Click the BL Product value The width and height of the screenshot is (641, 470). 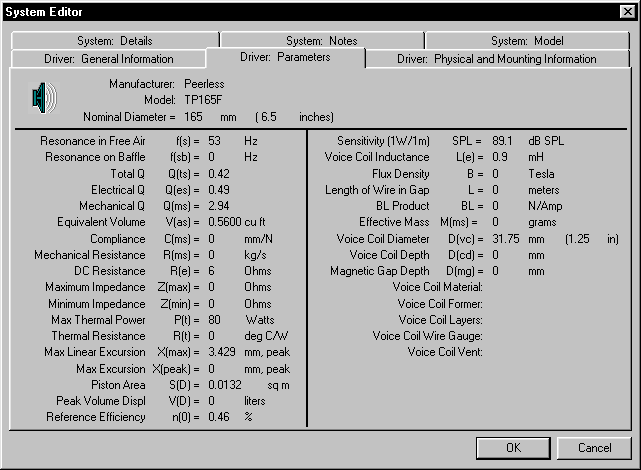point(495,206)
